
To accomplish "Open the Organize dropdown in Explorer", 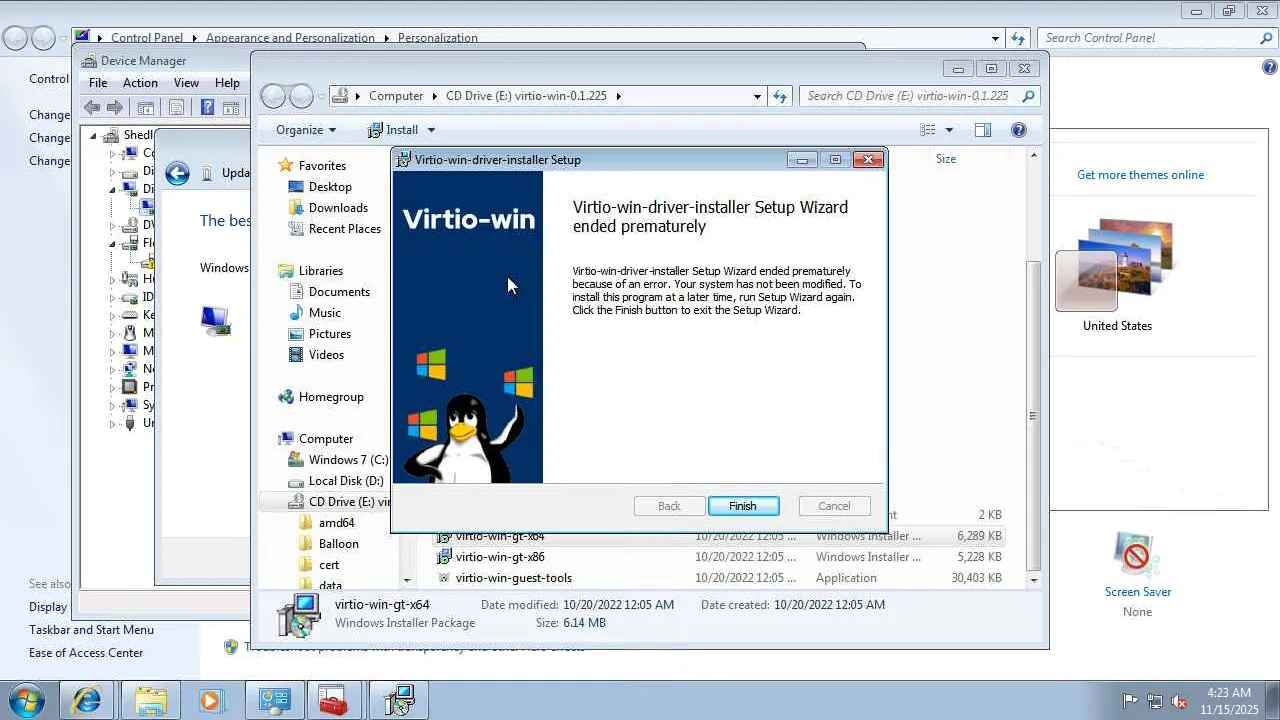I will coord(306,130).
